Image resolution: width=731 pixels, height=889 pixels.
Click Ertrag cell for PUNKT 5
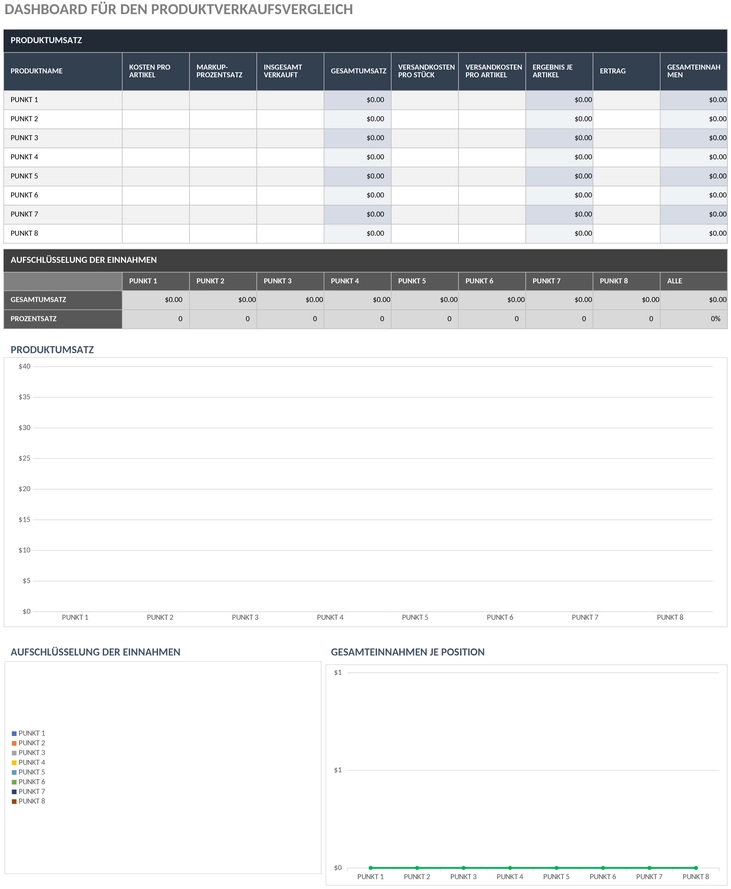coord(627,176)
